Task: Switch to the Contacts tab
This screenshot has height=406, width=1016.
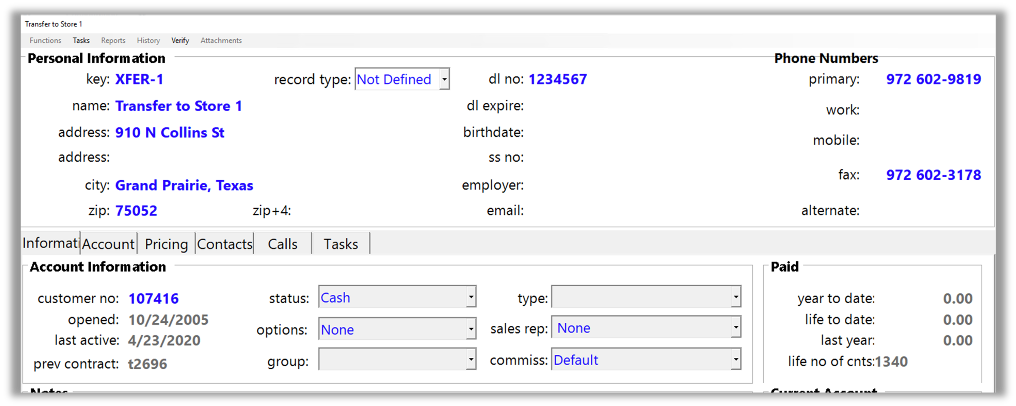Action: 225,244
